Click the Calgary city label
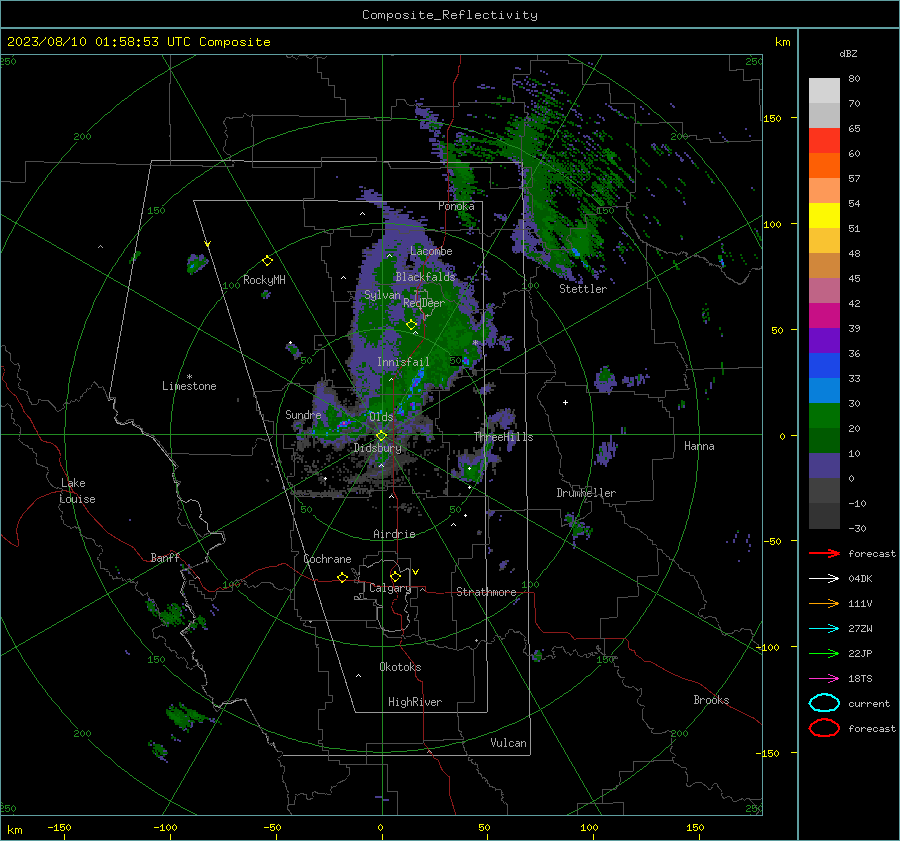The height and width of the screenshot is (841, 900). click(390, 588)
